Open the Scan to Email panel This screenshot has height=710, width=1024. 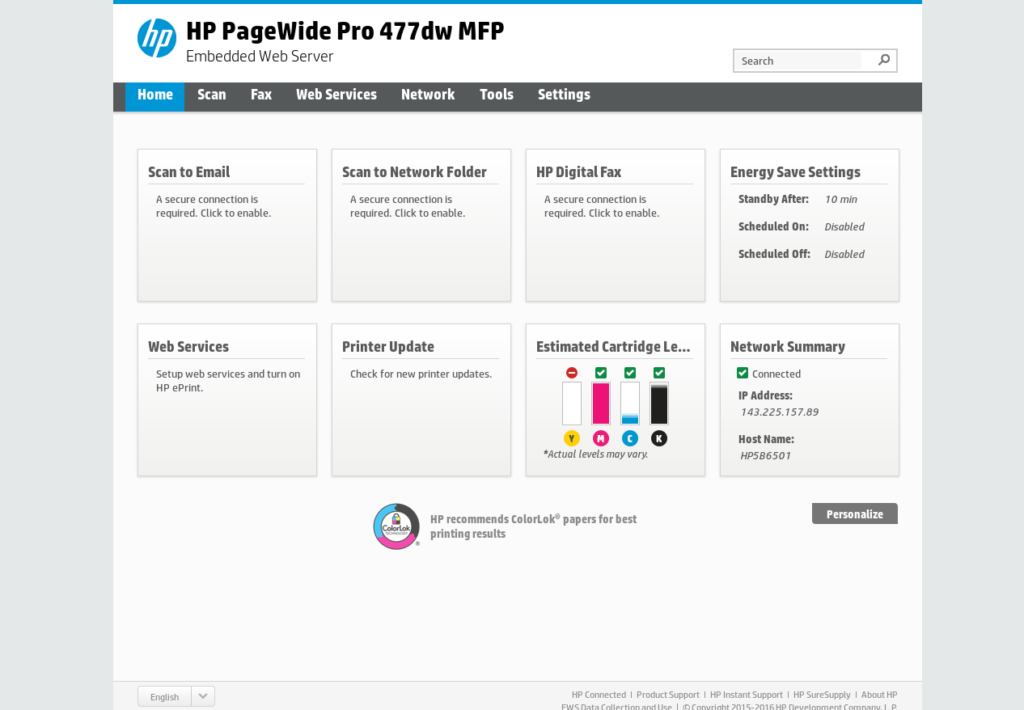pyautogui.click(x=227, y=225)
